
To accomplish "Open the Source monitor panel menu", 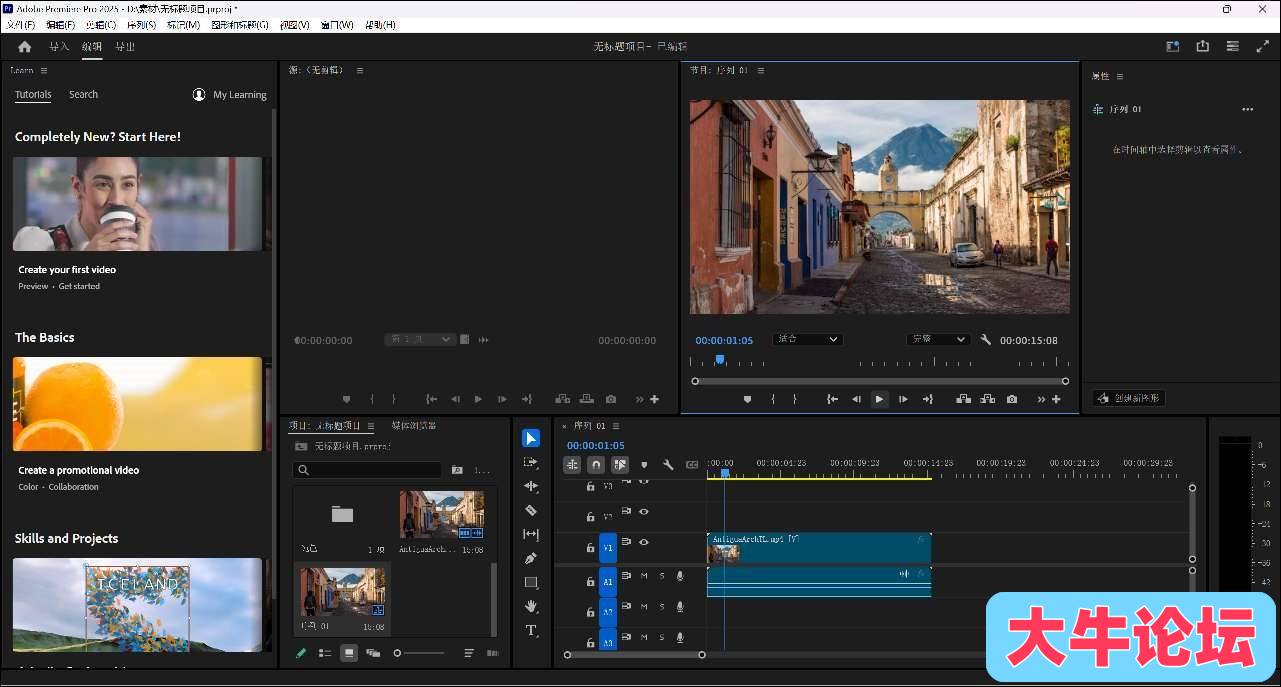I will point(360,70).
